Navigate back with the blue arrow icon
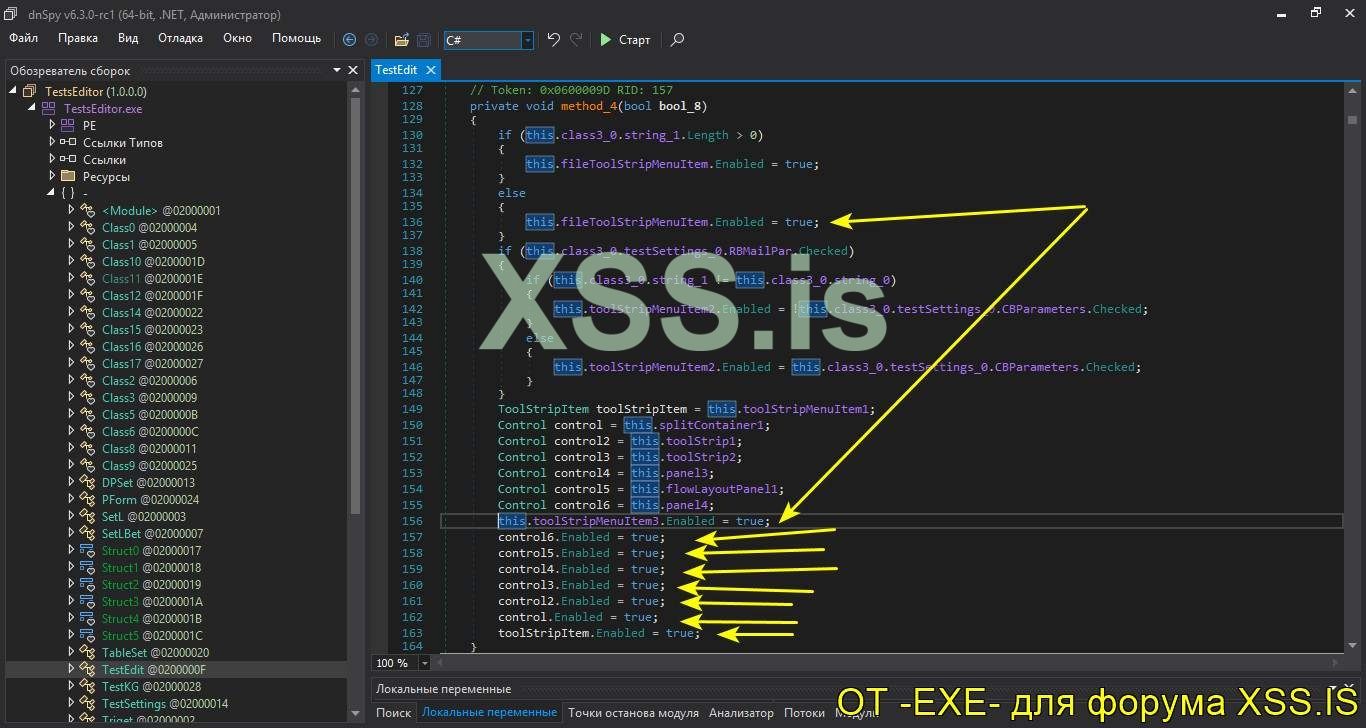This screenshot has height=728, width=1366. (x=349, y=40)
